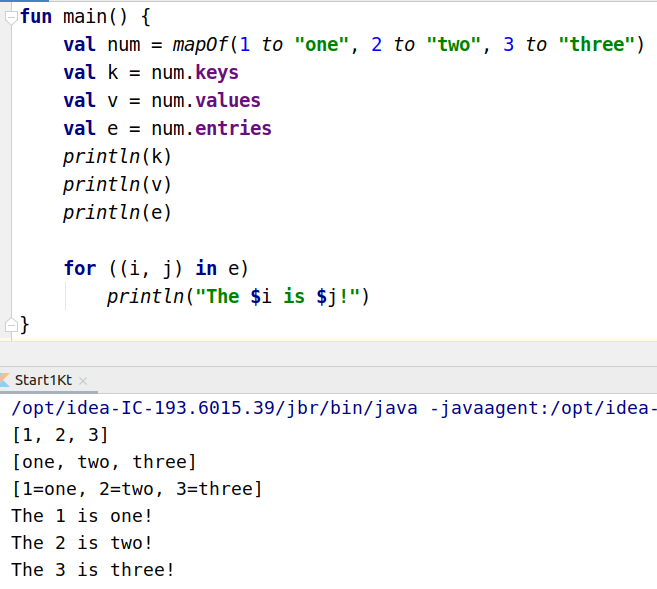
Task: Click the 'keys' property in code
Action: click(217, 73)
